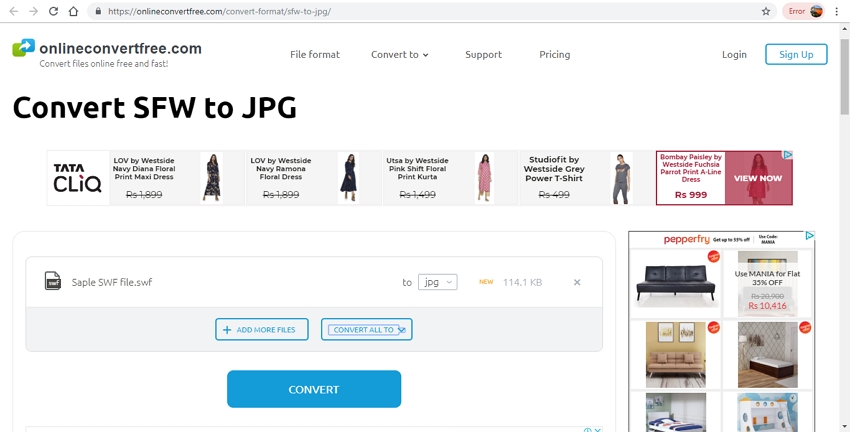Bookmark this page with the star icon
The width and height of the screenshot is (850, 432).
[766, 11]
